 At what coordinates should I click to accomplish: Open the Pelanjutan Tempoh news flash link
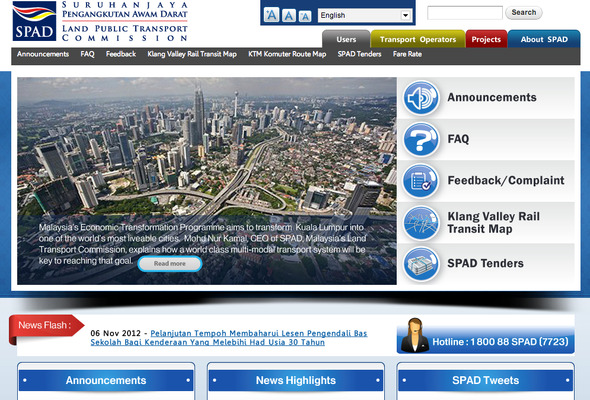228,338
